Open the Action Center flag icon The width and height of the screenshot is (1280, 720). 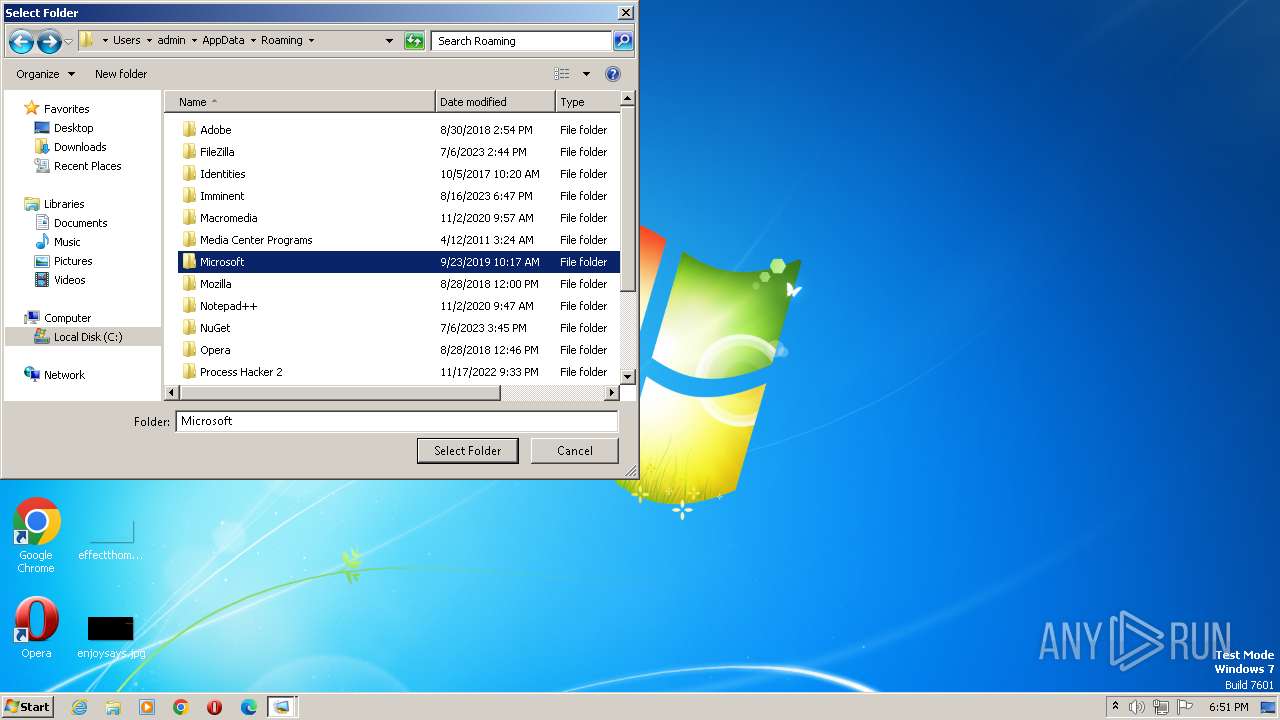[1185, 707]
